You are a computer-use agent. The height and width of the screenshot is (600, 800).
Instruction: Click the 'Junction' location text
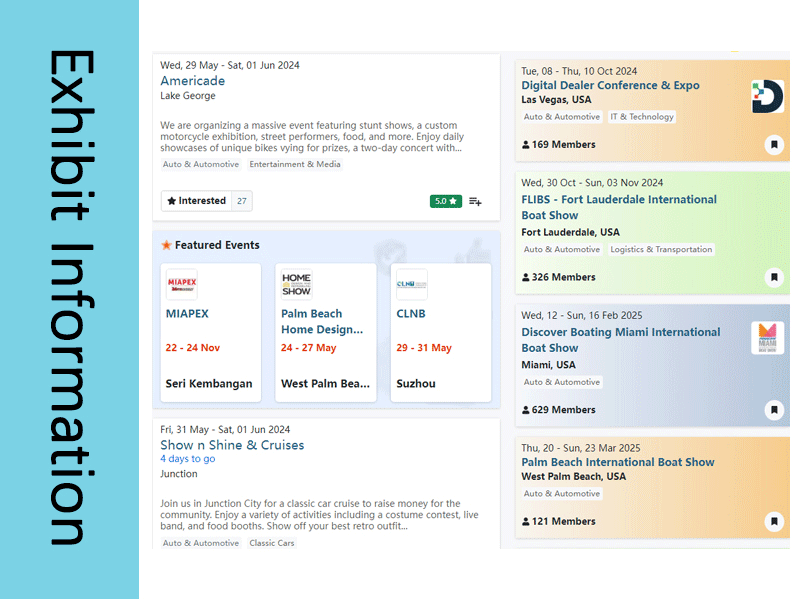point(179,474)
